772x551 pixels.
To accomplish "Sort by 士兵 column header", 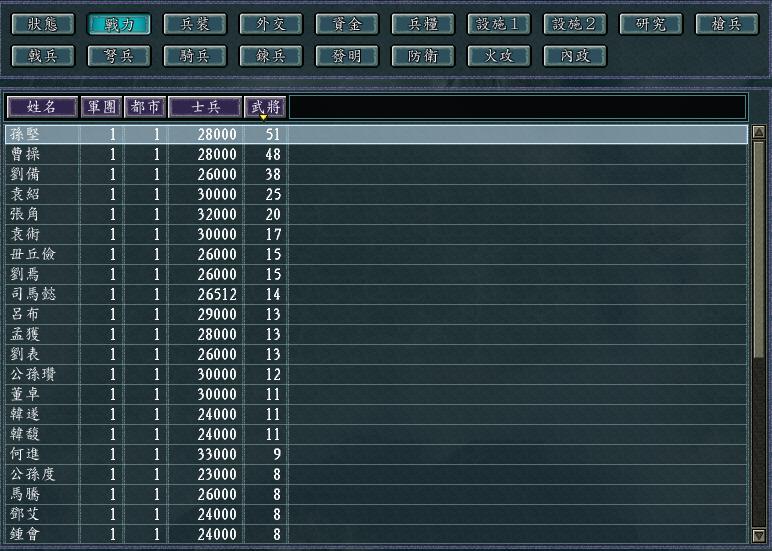I will click(205, 107).
